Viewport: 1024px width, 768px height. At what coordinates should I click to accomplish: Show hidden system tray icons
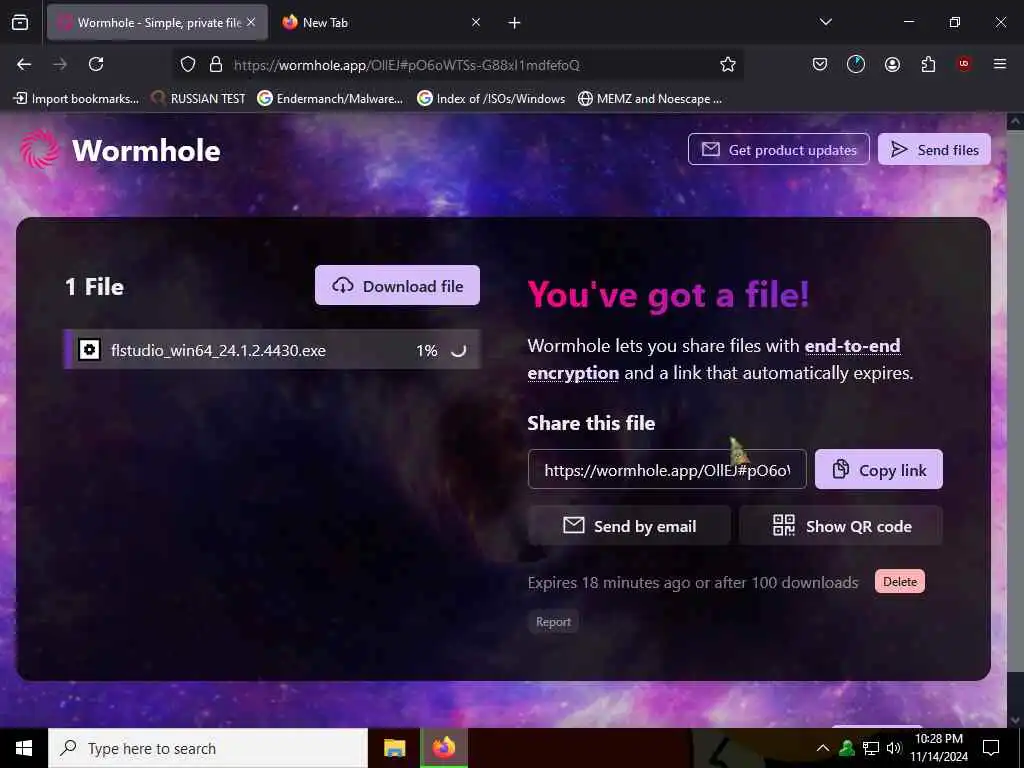(823, 748)
